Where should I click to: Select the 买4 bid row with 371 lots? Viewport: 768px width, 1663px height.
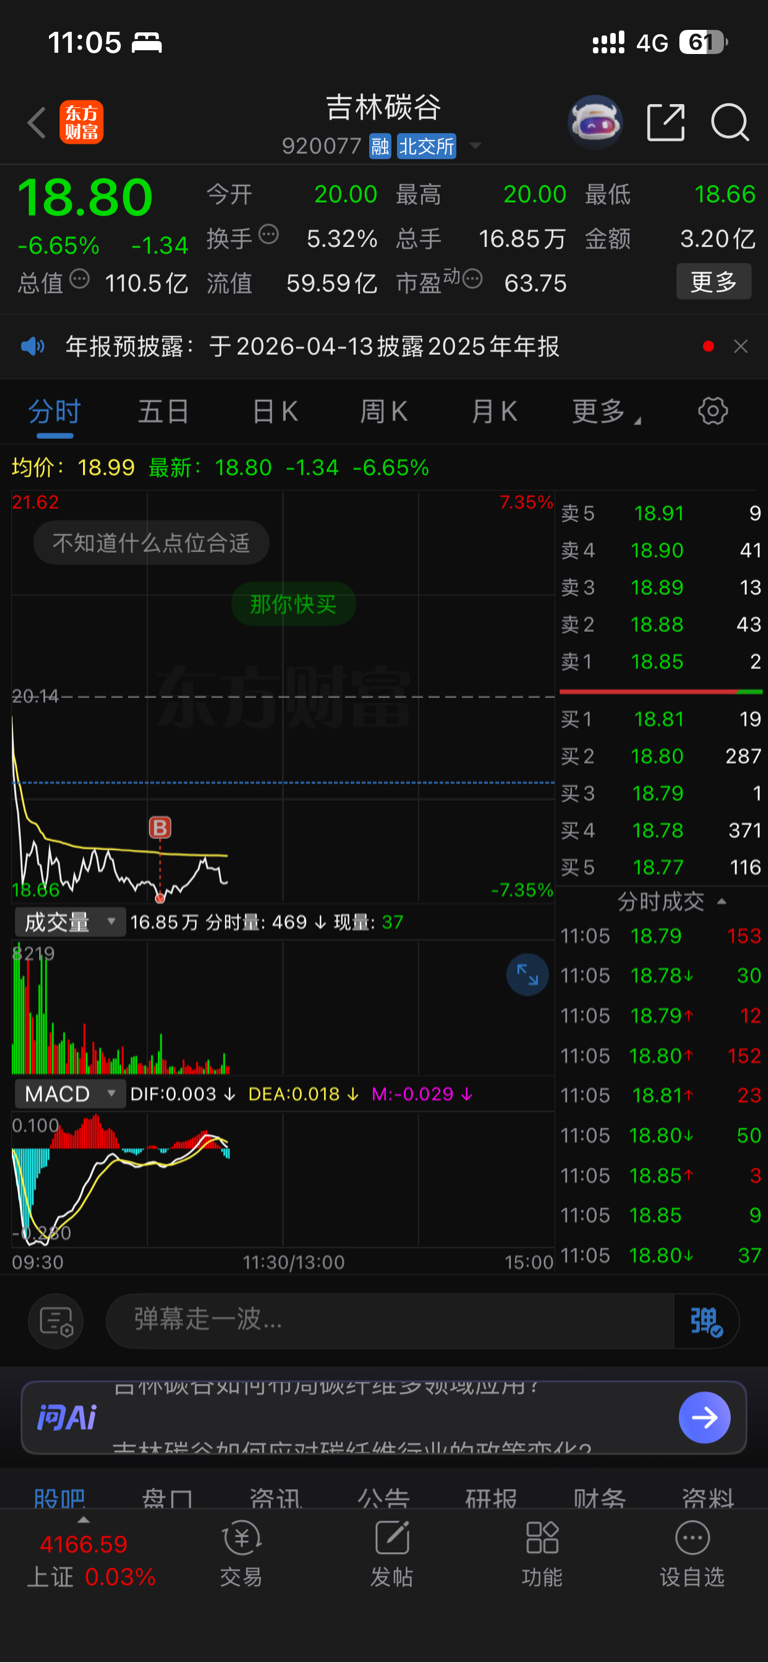660,830
